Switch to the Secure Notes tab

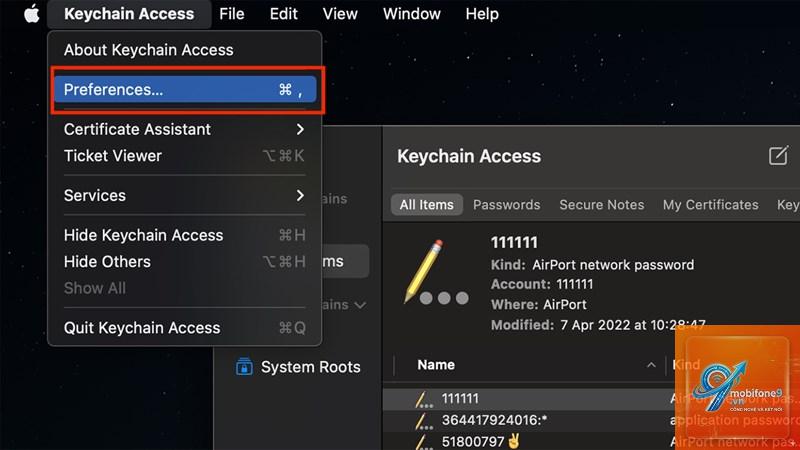(x=602, y=205)
